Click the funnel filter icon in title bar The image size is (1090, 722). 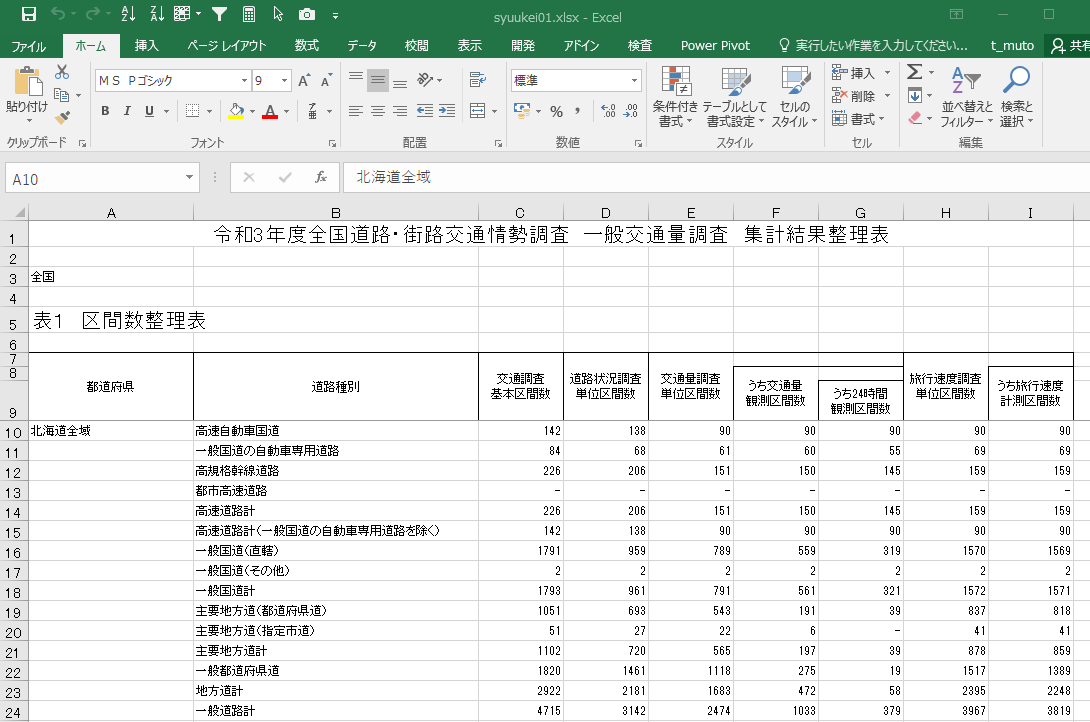click(x=219, y=14)
